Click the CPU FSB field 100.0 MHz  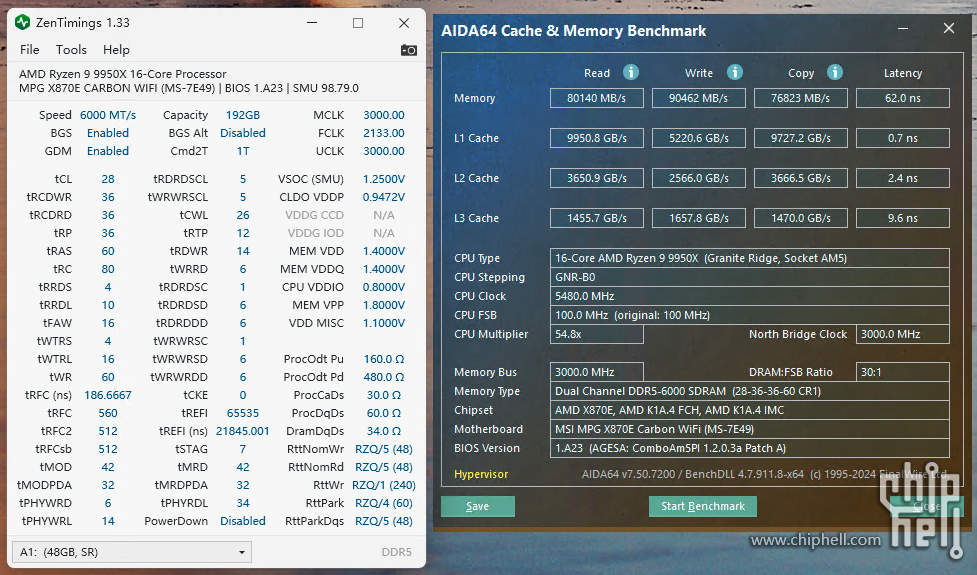click(x=750, y=315)
